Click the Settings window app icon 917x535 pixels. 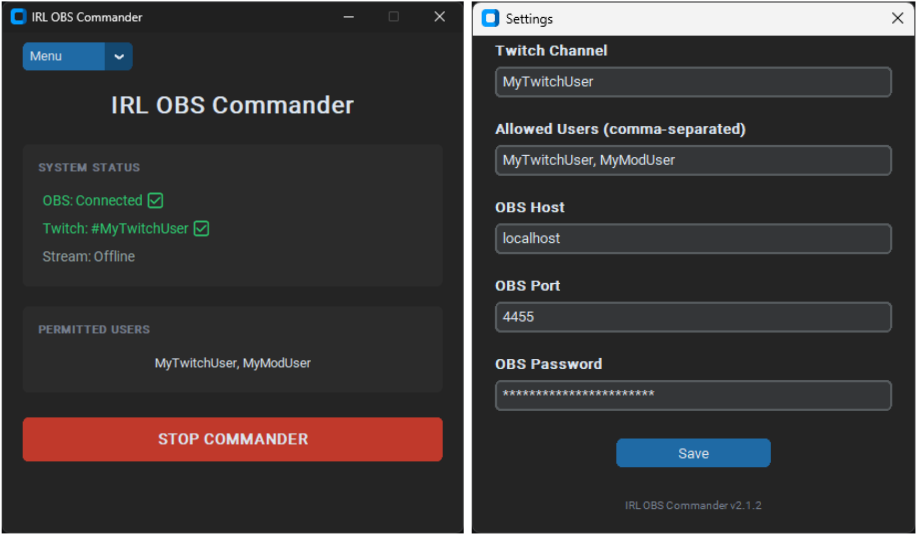click(490, 19)
